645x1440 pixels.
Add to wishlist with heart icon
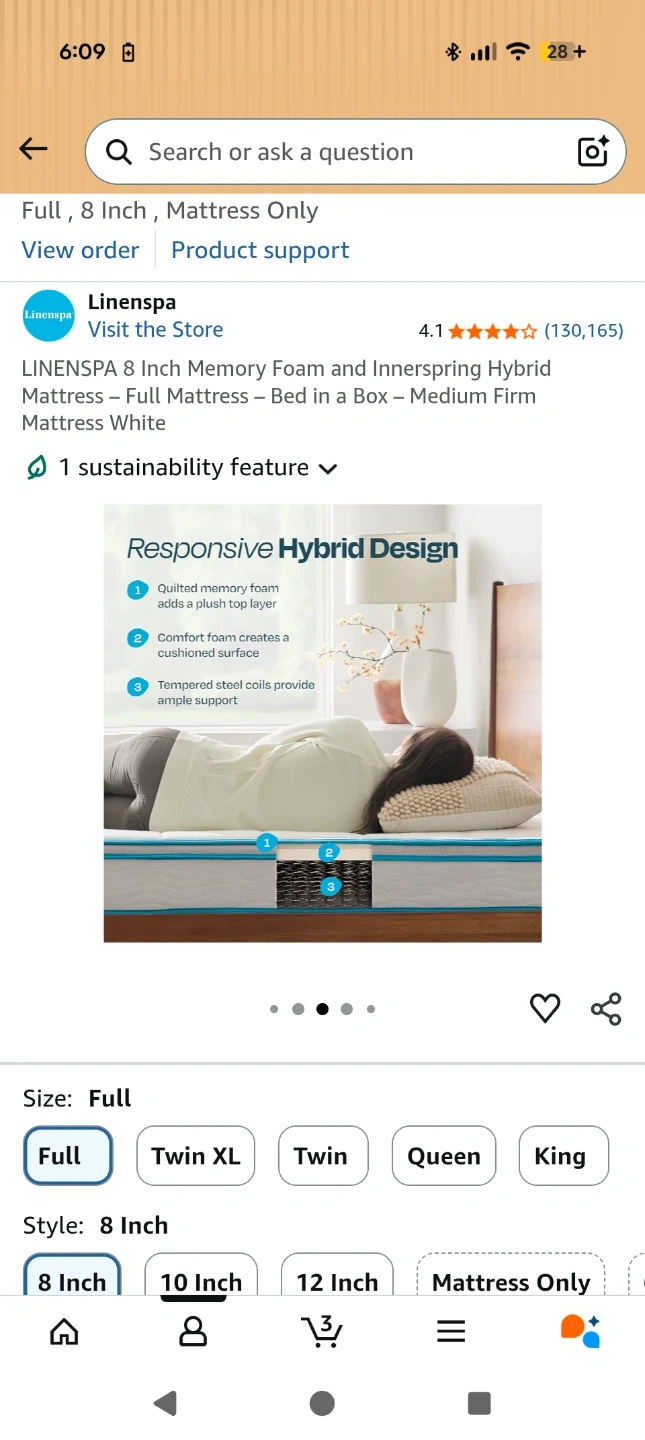pyautogui.click(x=545, y=1008)
